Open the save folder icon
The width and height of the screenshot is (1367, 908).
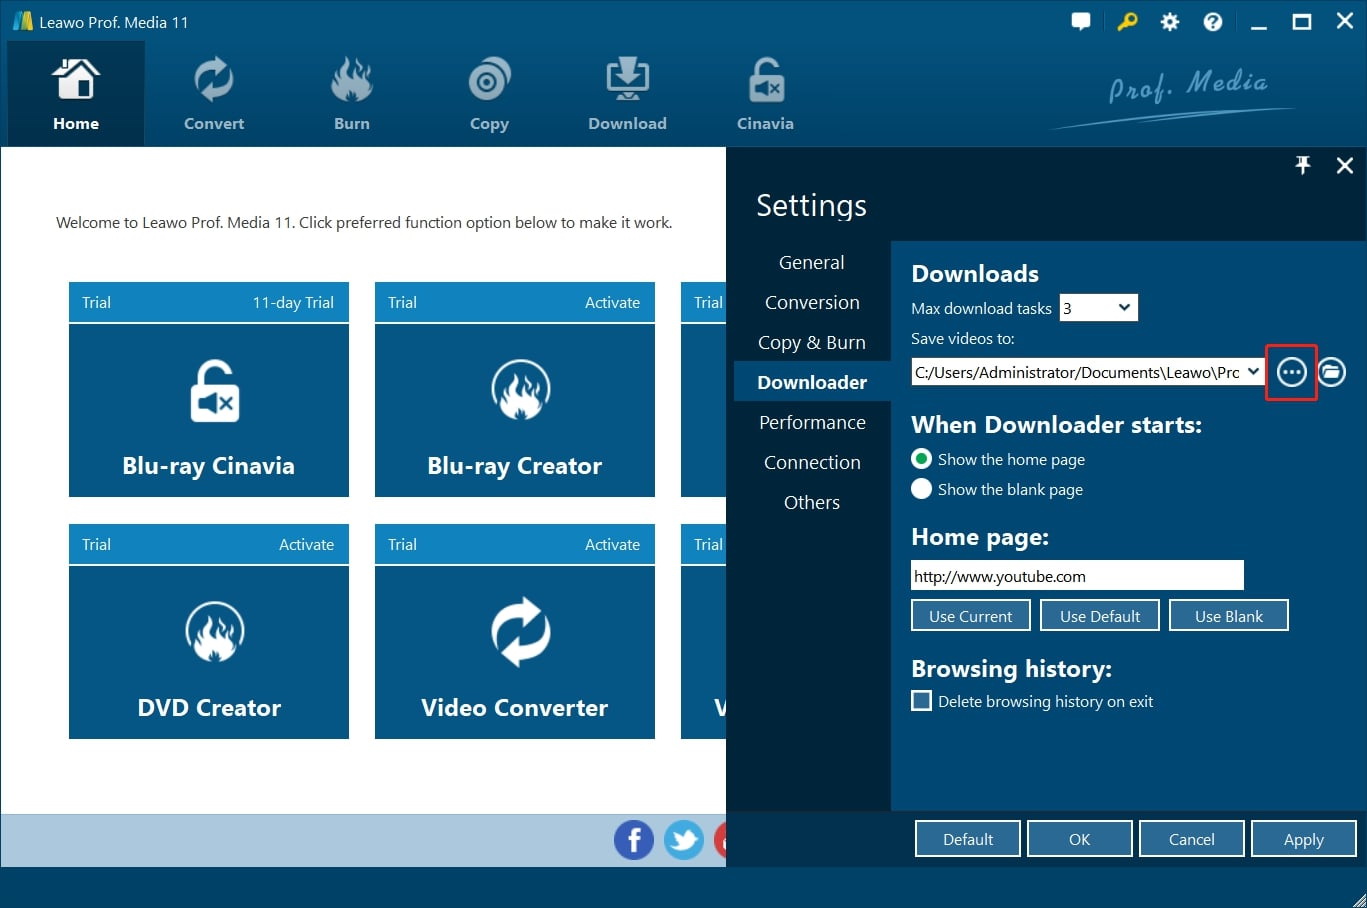pyautogui.click(x=1331, y=372)
